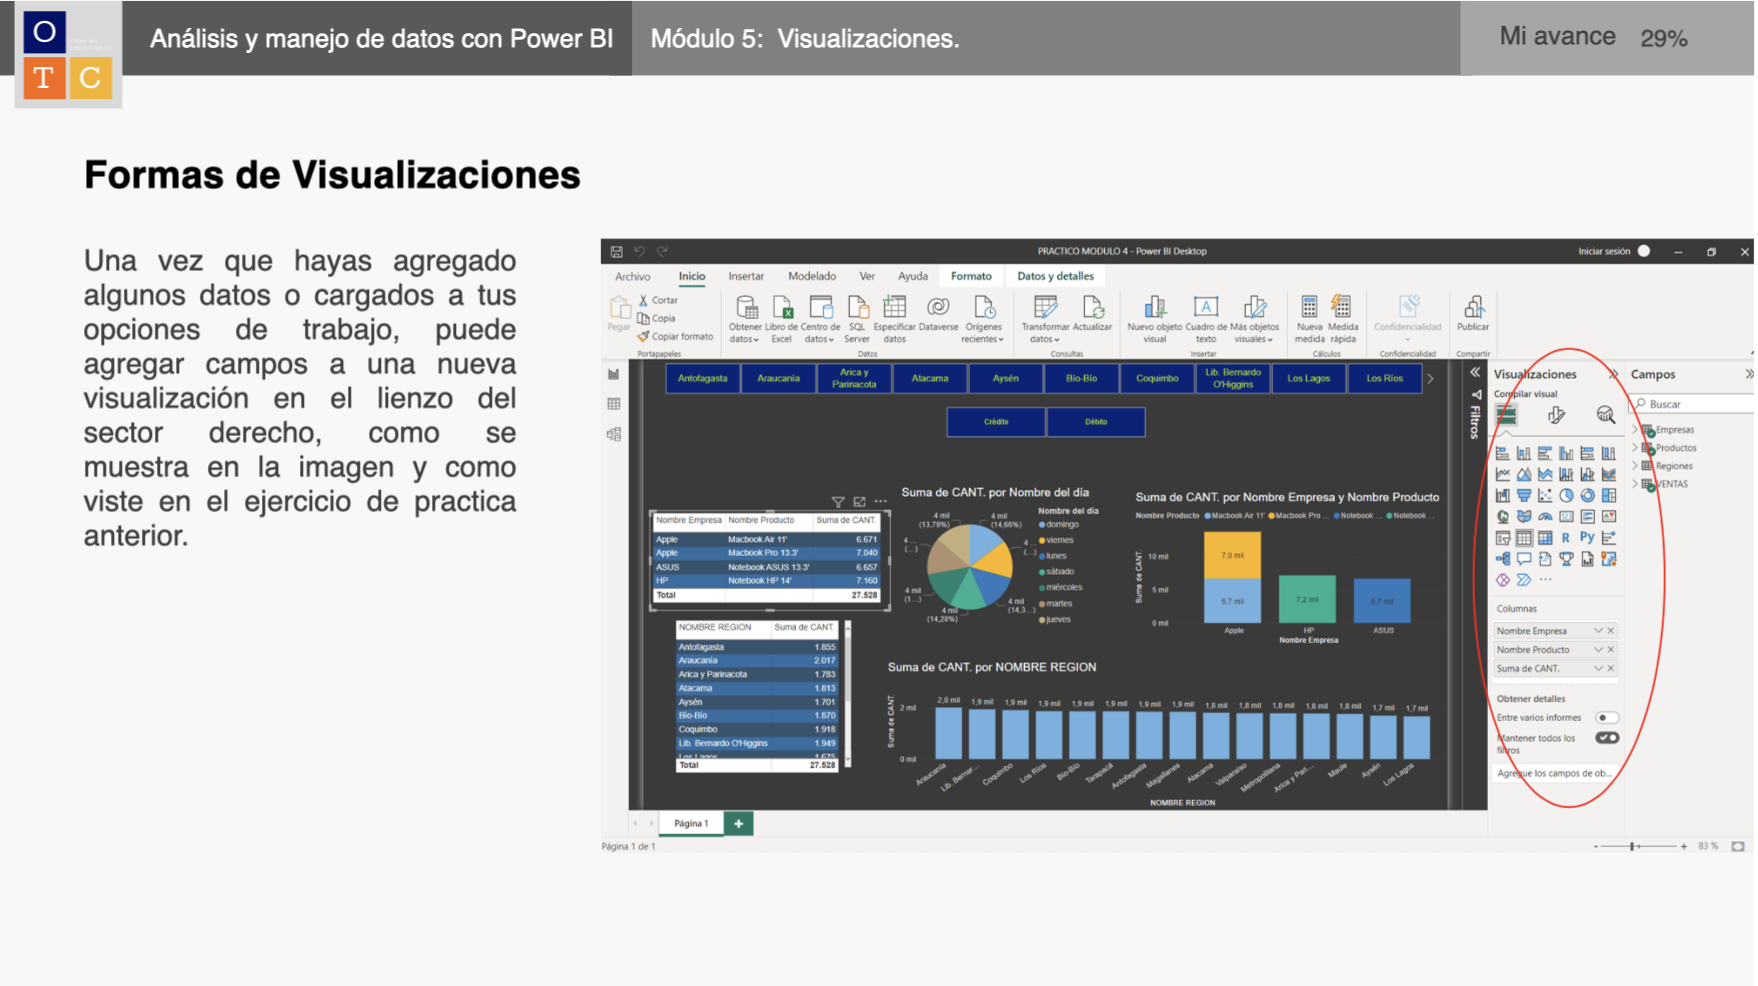
Task: Toggle Mantener todos los filtros switch
Action: (1607, 738)
